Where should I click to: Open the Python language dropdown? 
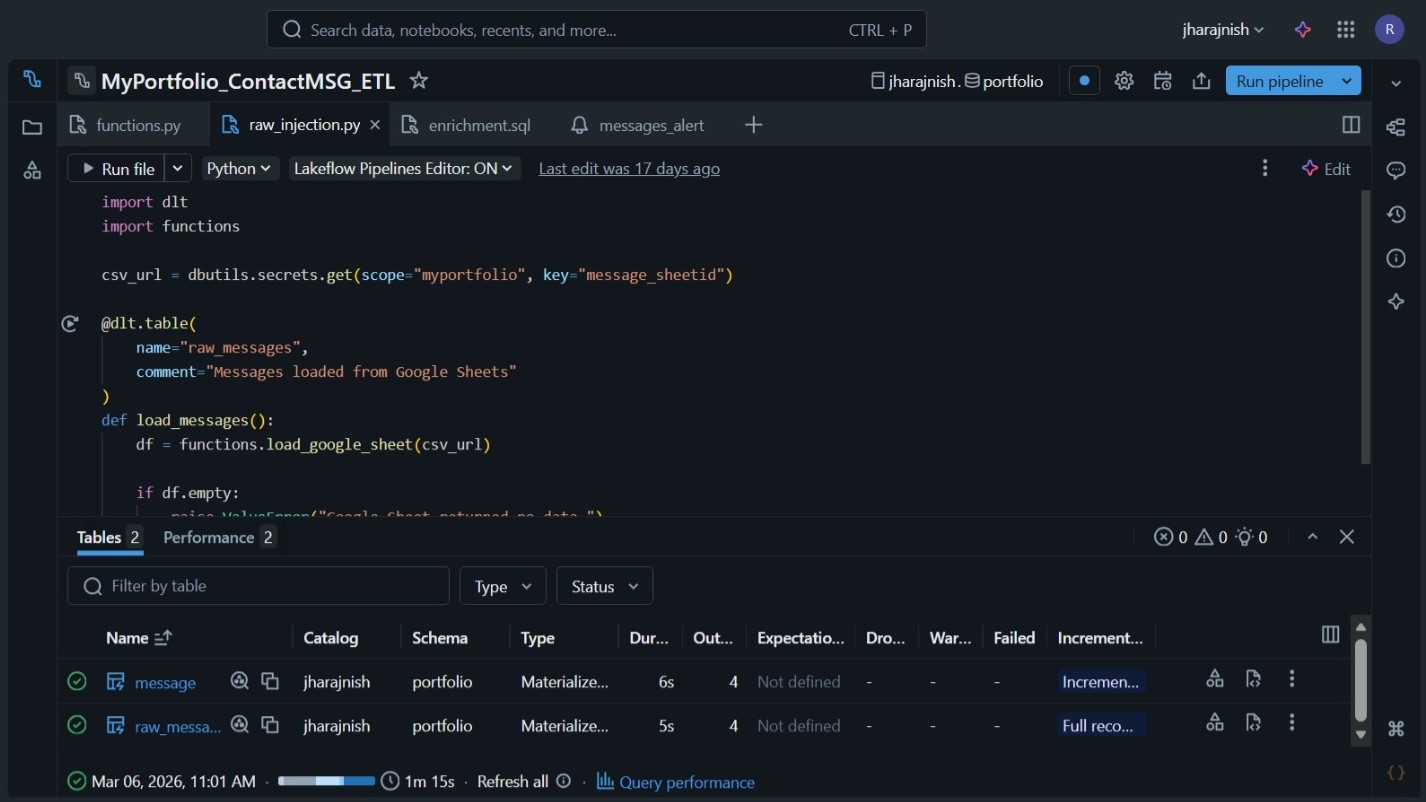pyautogui.click(x=239, y=169)
